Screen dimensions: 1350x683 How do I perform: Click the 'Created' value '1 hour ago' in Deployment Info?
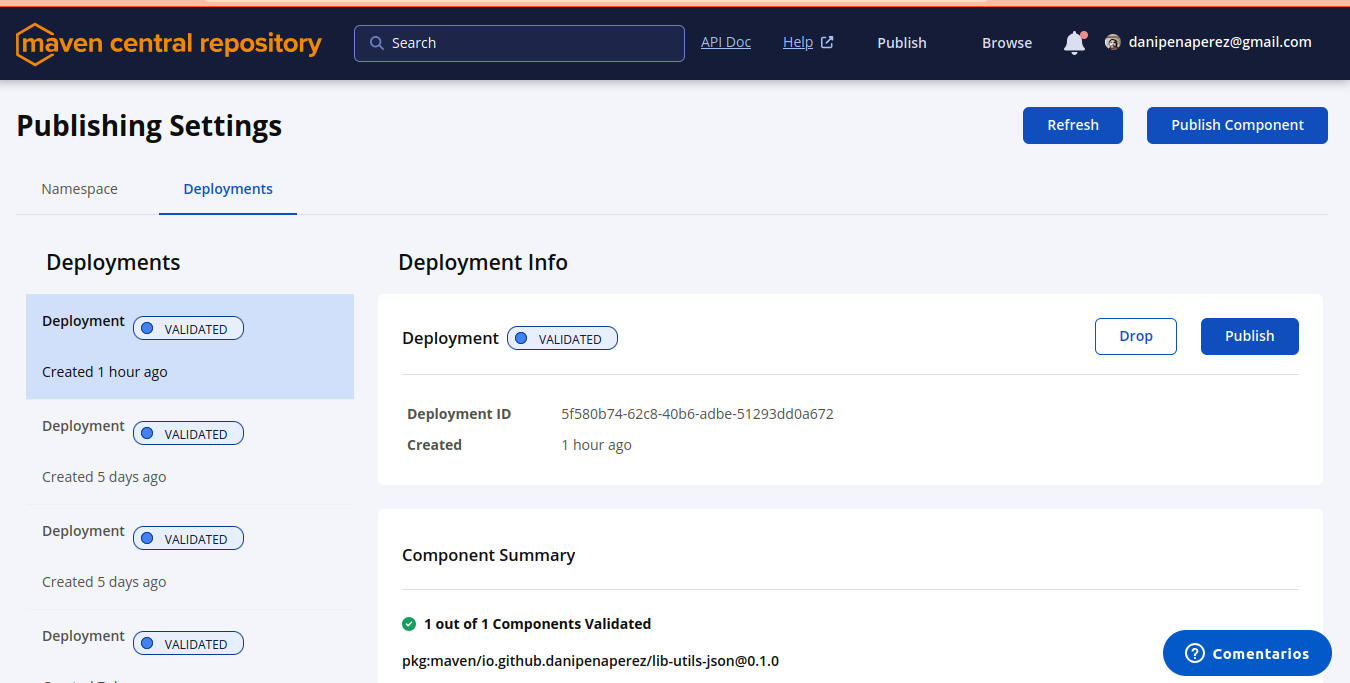[x=596, y=445]
